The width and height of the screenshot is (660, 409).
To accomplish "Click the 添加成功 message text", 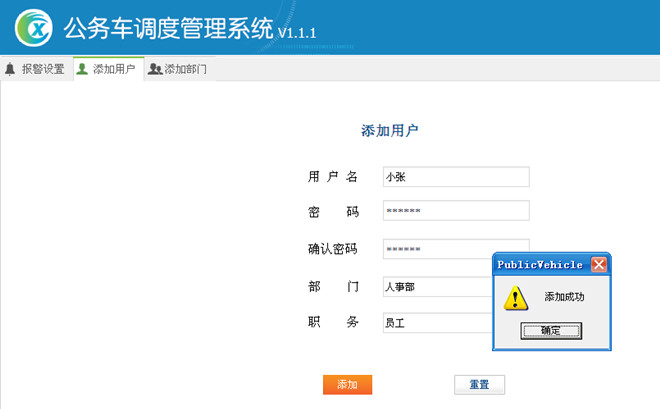I will (x=564, y=297).
